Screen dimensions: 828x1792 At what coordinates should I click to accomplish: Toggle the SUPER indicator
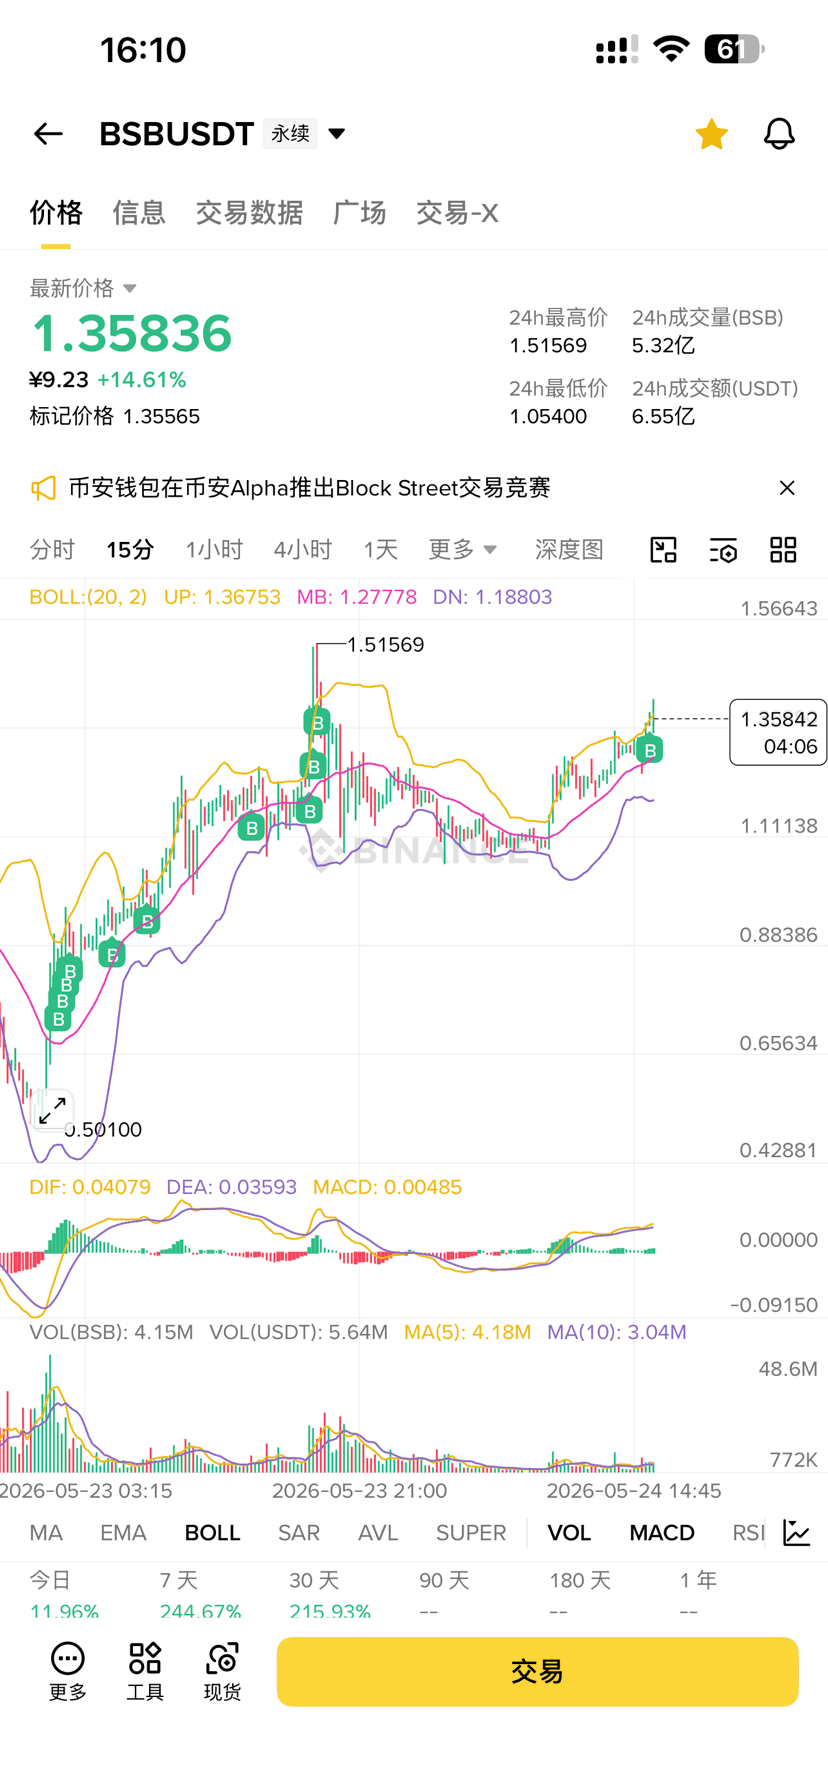click(471, 1533)
